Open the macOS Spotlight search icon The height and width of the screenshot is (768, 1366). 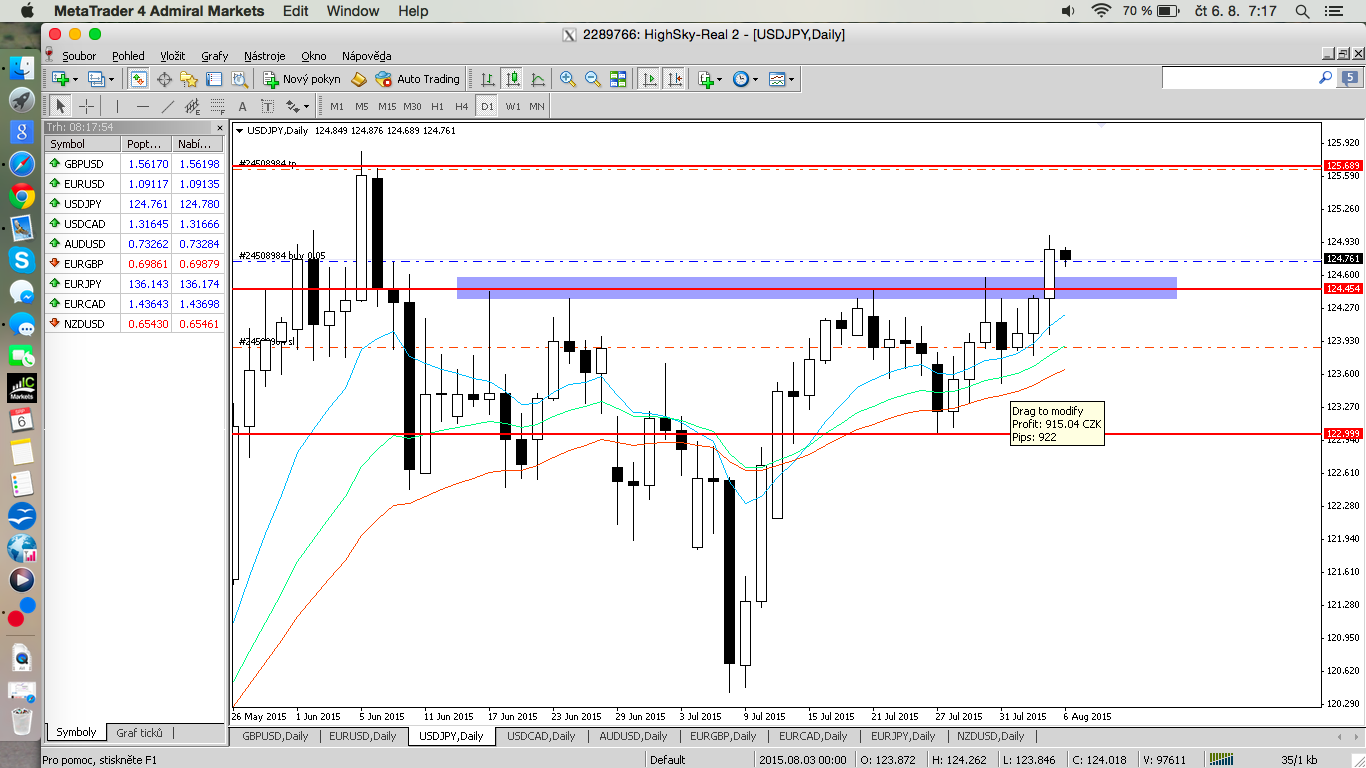[x=1302, y=11]
